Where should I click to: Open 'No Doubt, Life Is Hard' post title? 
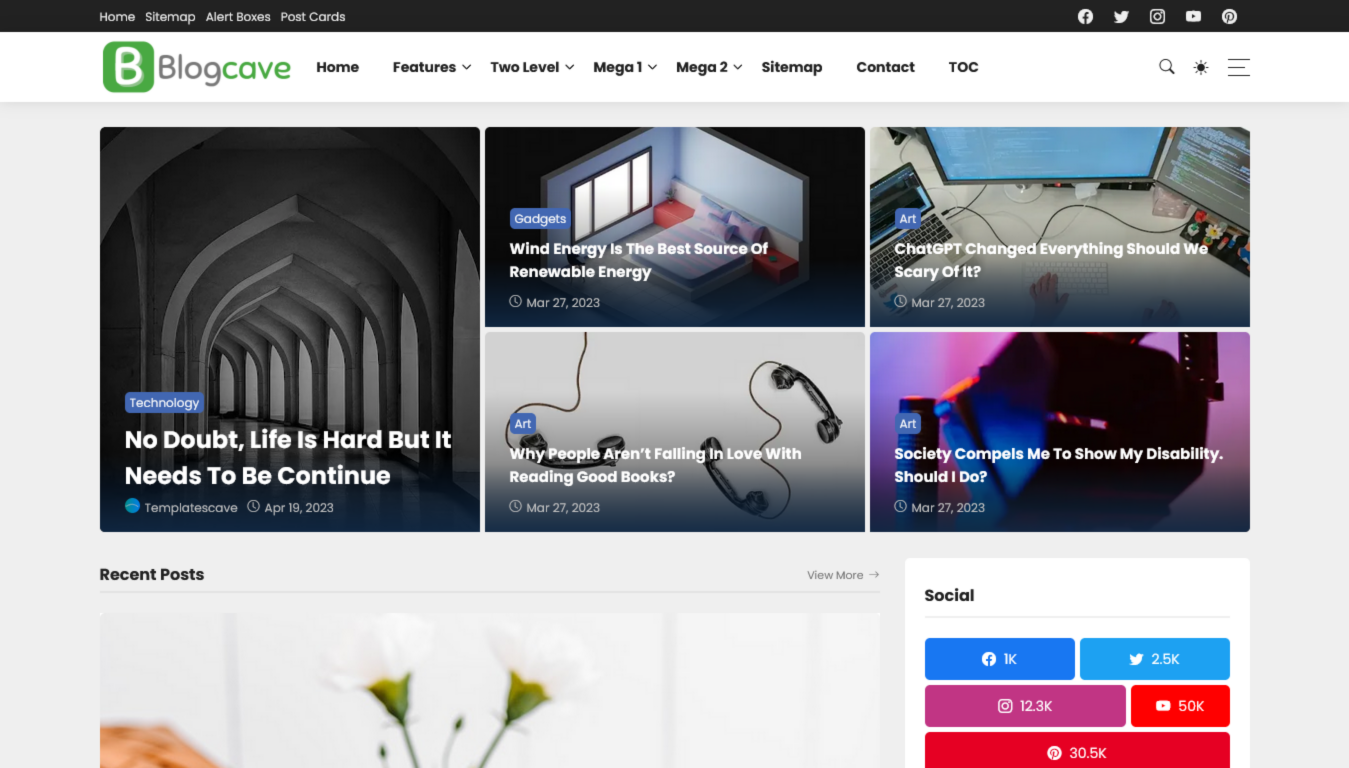[x=288, y=457]
